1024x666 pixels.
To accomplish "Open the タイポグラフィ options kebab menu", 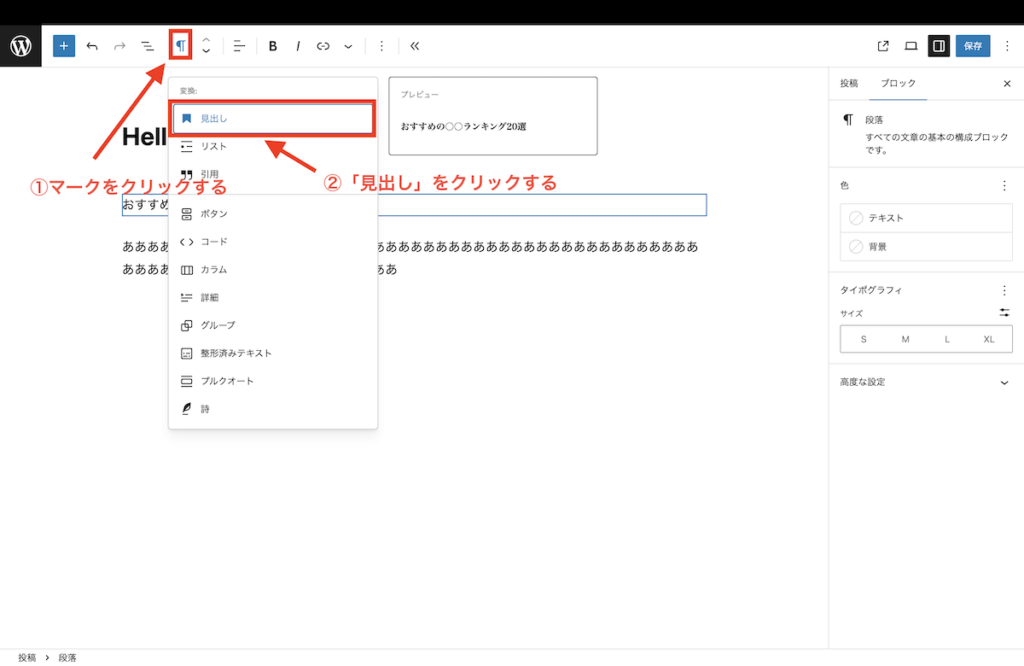I will point(1005,290).
